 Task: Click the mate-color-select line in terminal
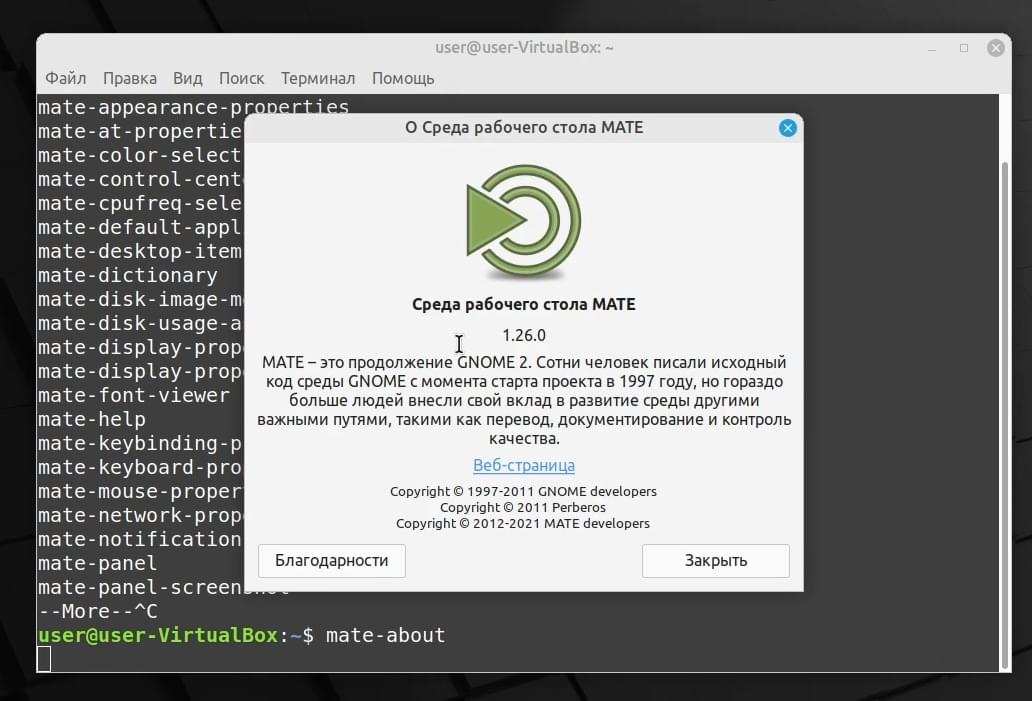click(x=140, y=155)
